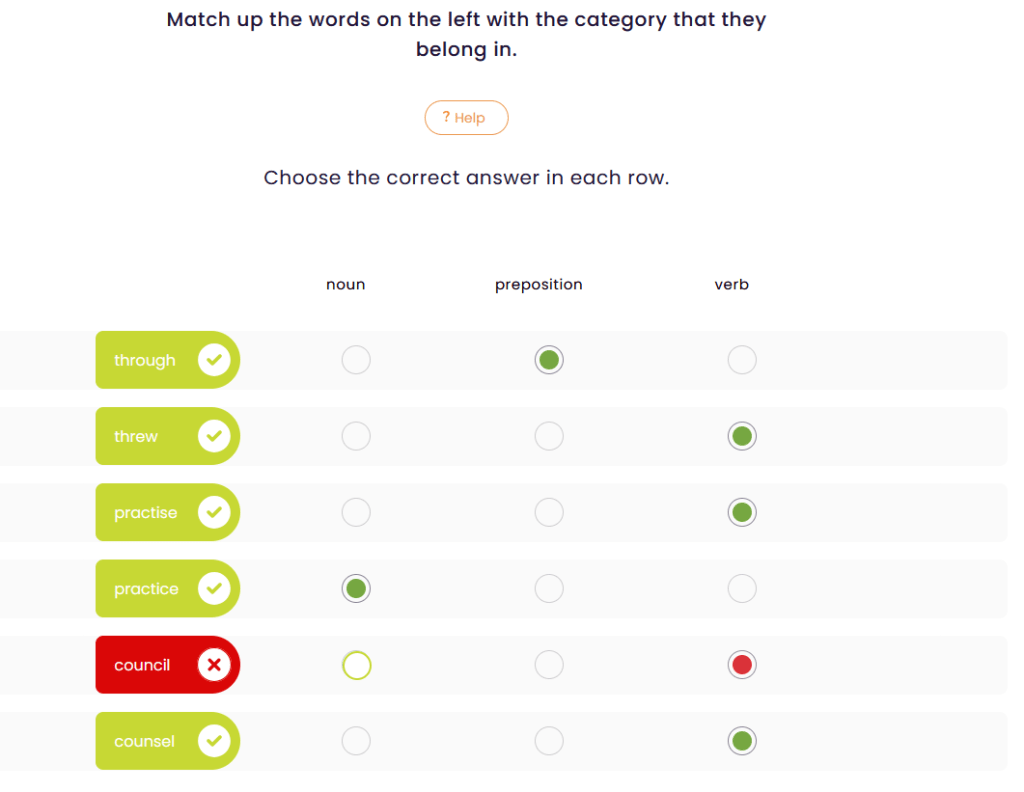Click the checkmark icon beside 'practise'
This screenshot has height=792, width=1024.
(x=214, y=513)
